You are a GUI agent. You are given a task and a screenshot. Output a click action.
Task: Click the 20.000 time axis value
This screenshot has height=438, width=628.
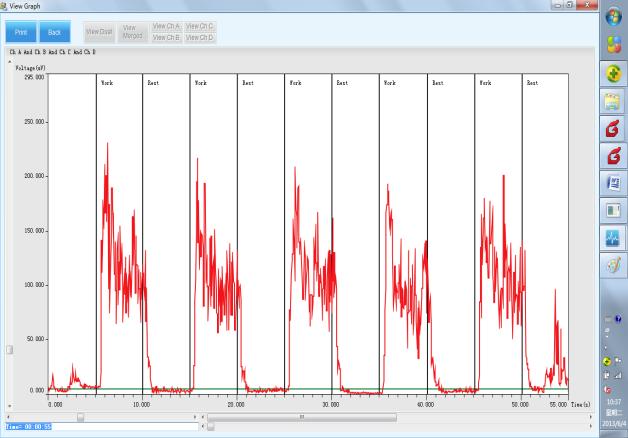click(236, 405)
